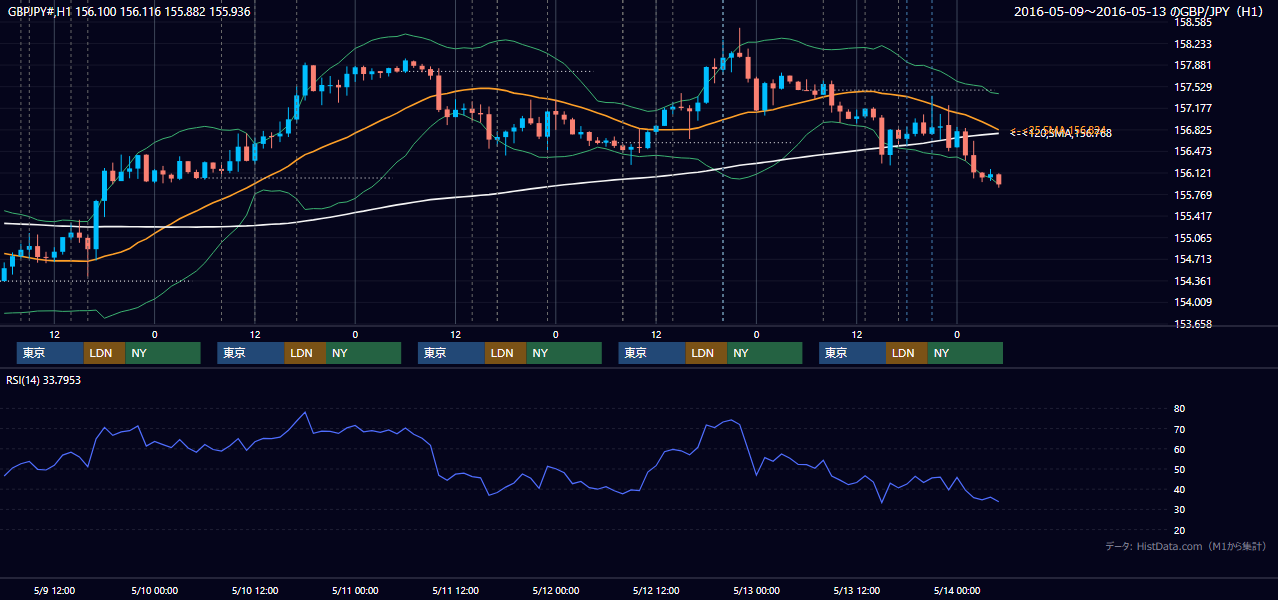1278x600 pixels.
Task: Click the GBPJPY#,H1 chart title text
Action: [129, 12]
